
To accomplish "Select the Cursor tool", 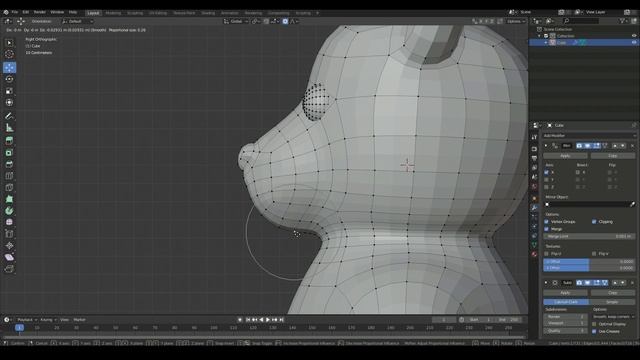I will point(9,54).
